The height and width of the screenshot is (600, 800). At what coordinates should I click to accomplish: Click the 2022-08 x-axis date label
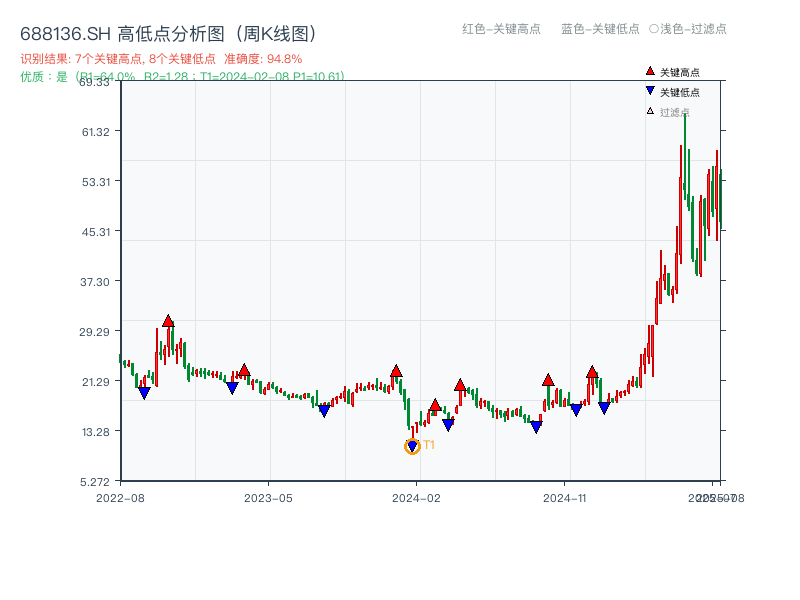[x=120, y=498]
